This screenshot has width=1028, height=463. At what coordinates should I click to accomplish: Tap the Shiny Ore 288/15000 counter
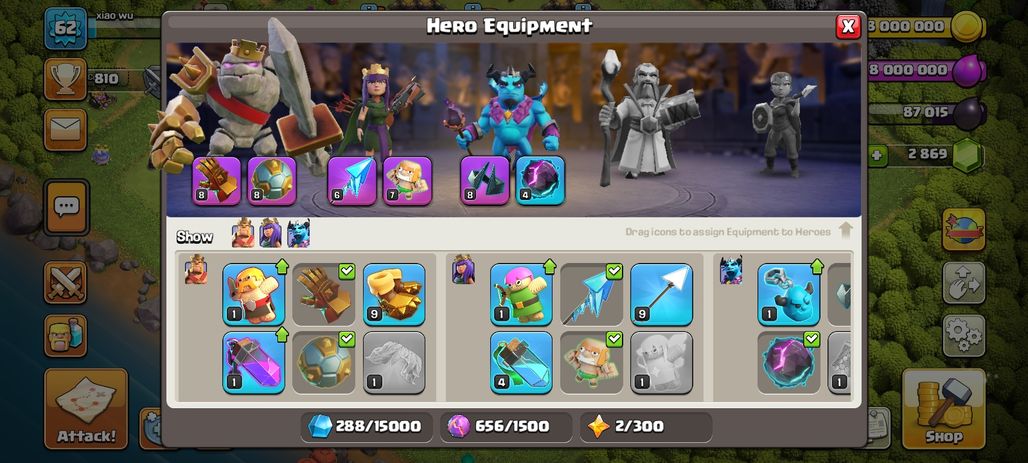(367, 426)
